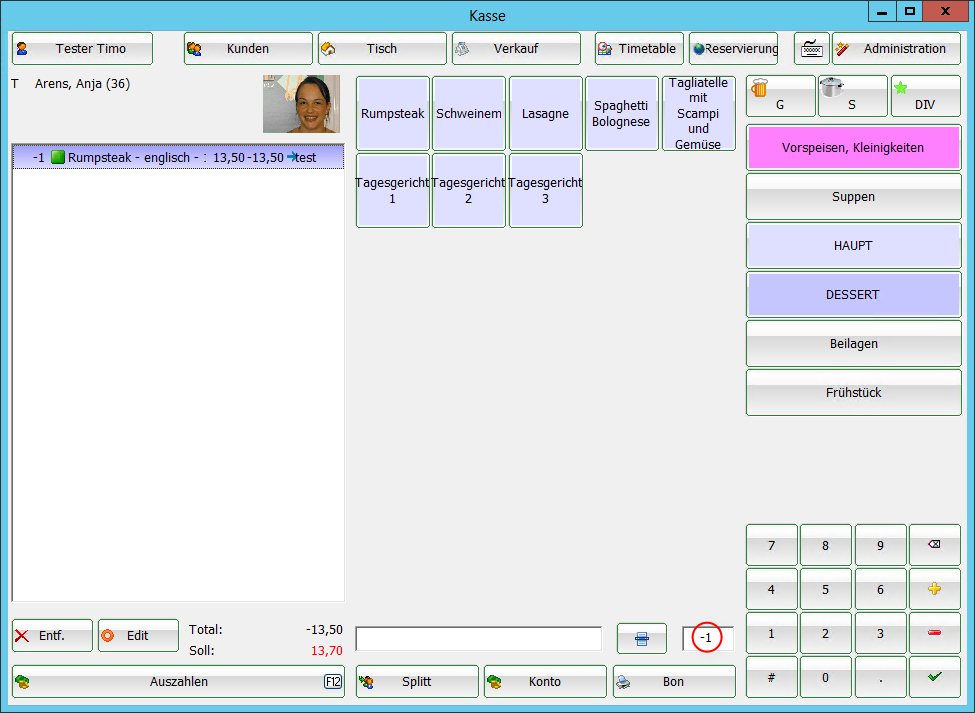975x713 pixels.
Task: Click the customer name Arens, Anja (36)
Action: point(82,84)
